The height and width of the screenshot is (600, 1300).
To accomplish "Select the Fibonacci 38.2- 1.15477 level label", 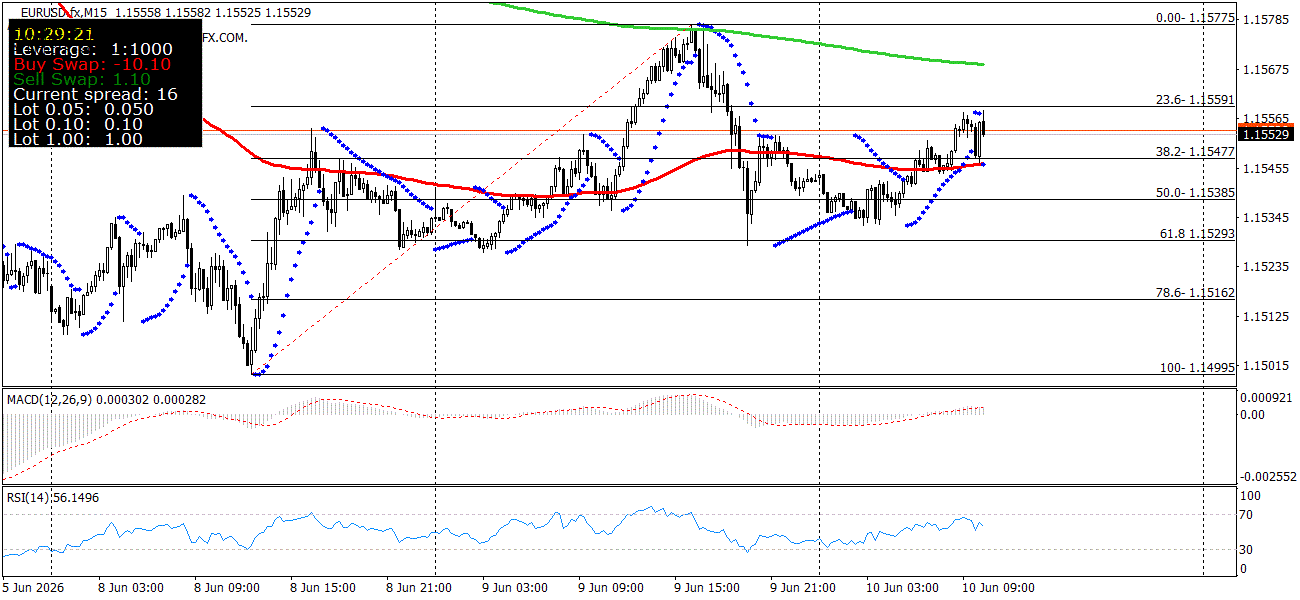I will click(x=1195, y=151).
